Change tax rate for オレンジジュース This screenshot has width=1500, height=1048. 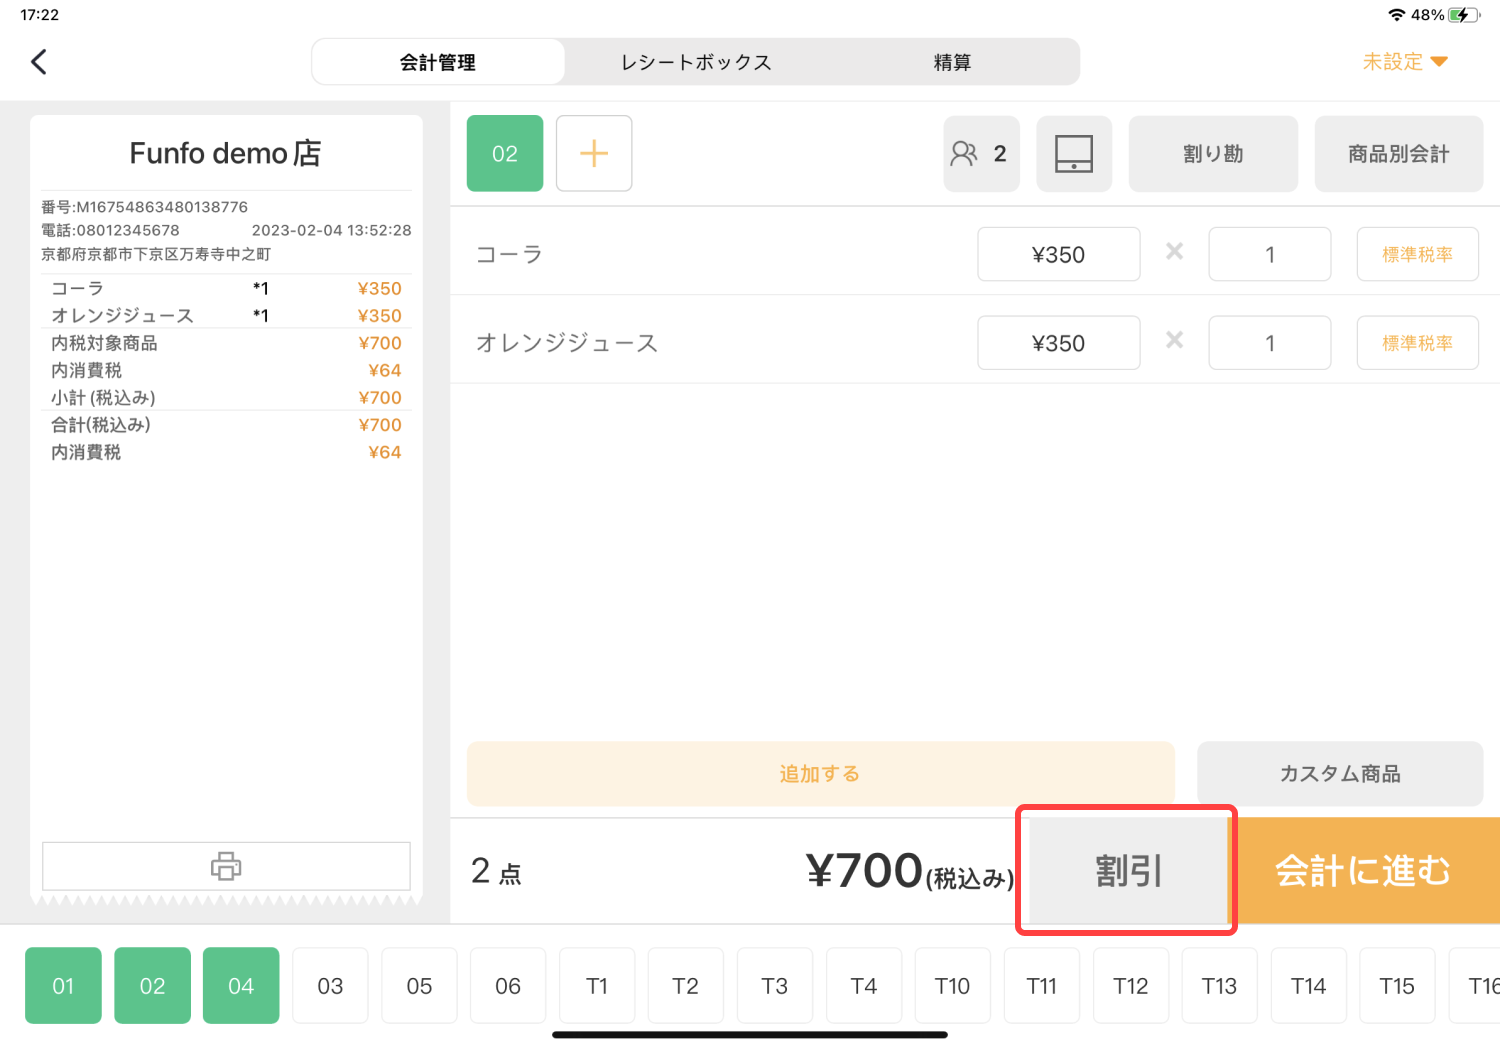coord(1417,343)
